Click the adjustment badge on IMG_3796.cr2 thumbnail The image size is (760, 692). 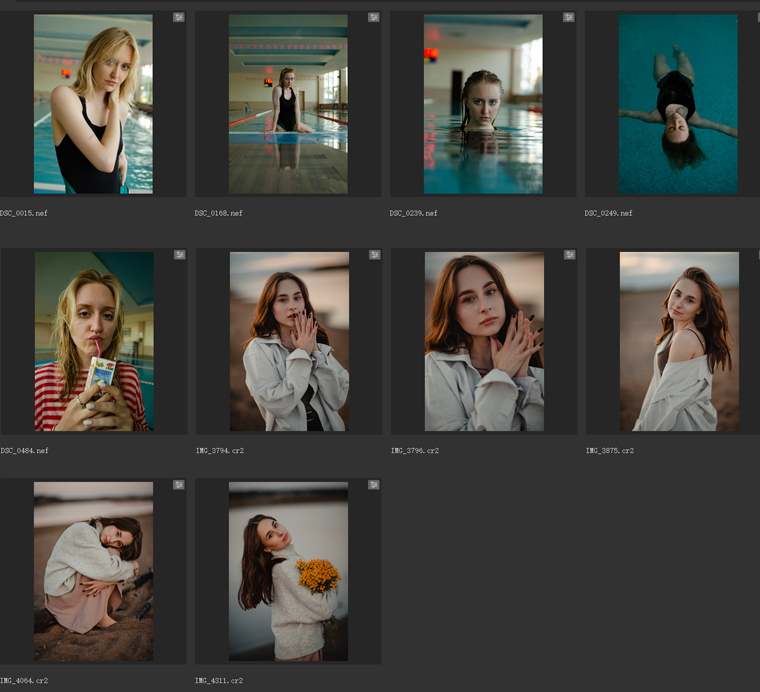(x=570, y=255)
